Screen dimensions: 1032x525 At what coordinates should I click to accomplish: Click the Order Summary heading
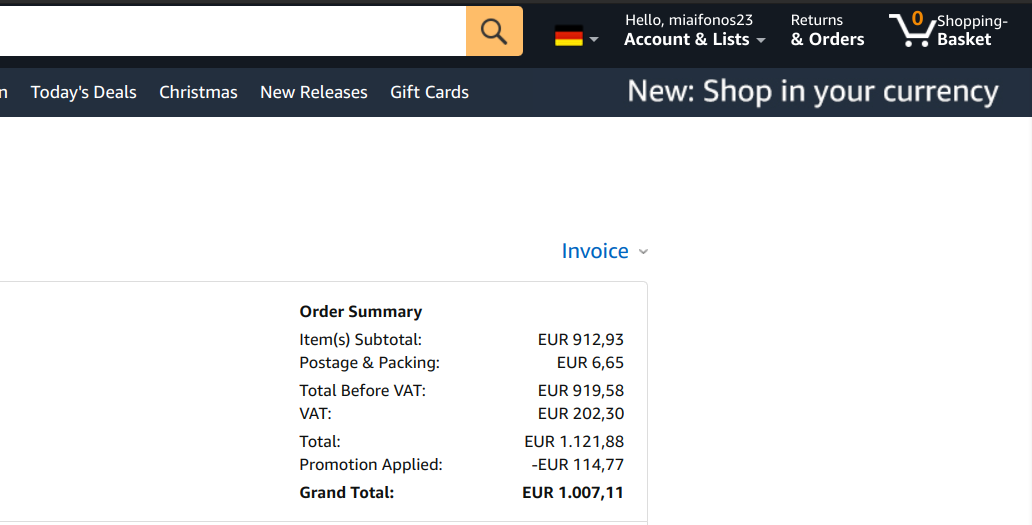pyautogui.click(x=360, y=311)
